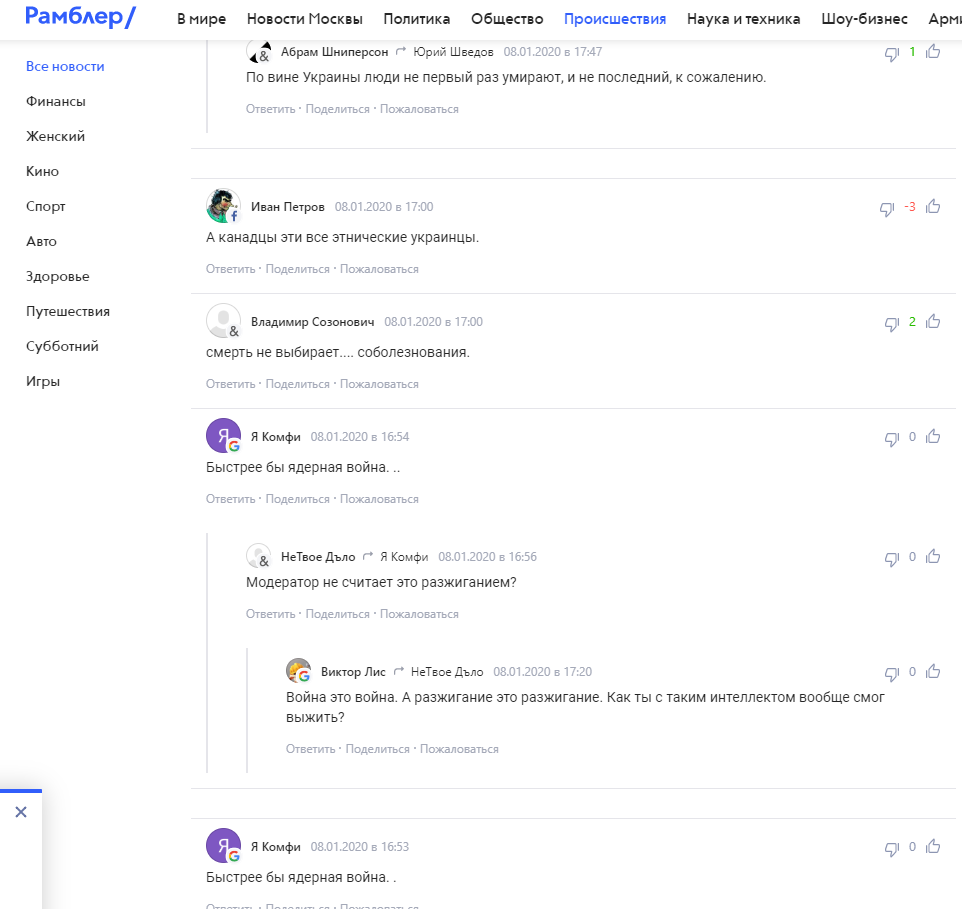Reply to Я Комфи's 16:54 comment
962x909 pixels.
tap(231, 499)
